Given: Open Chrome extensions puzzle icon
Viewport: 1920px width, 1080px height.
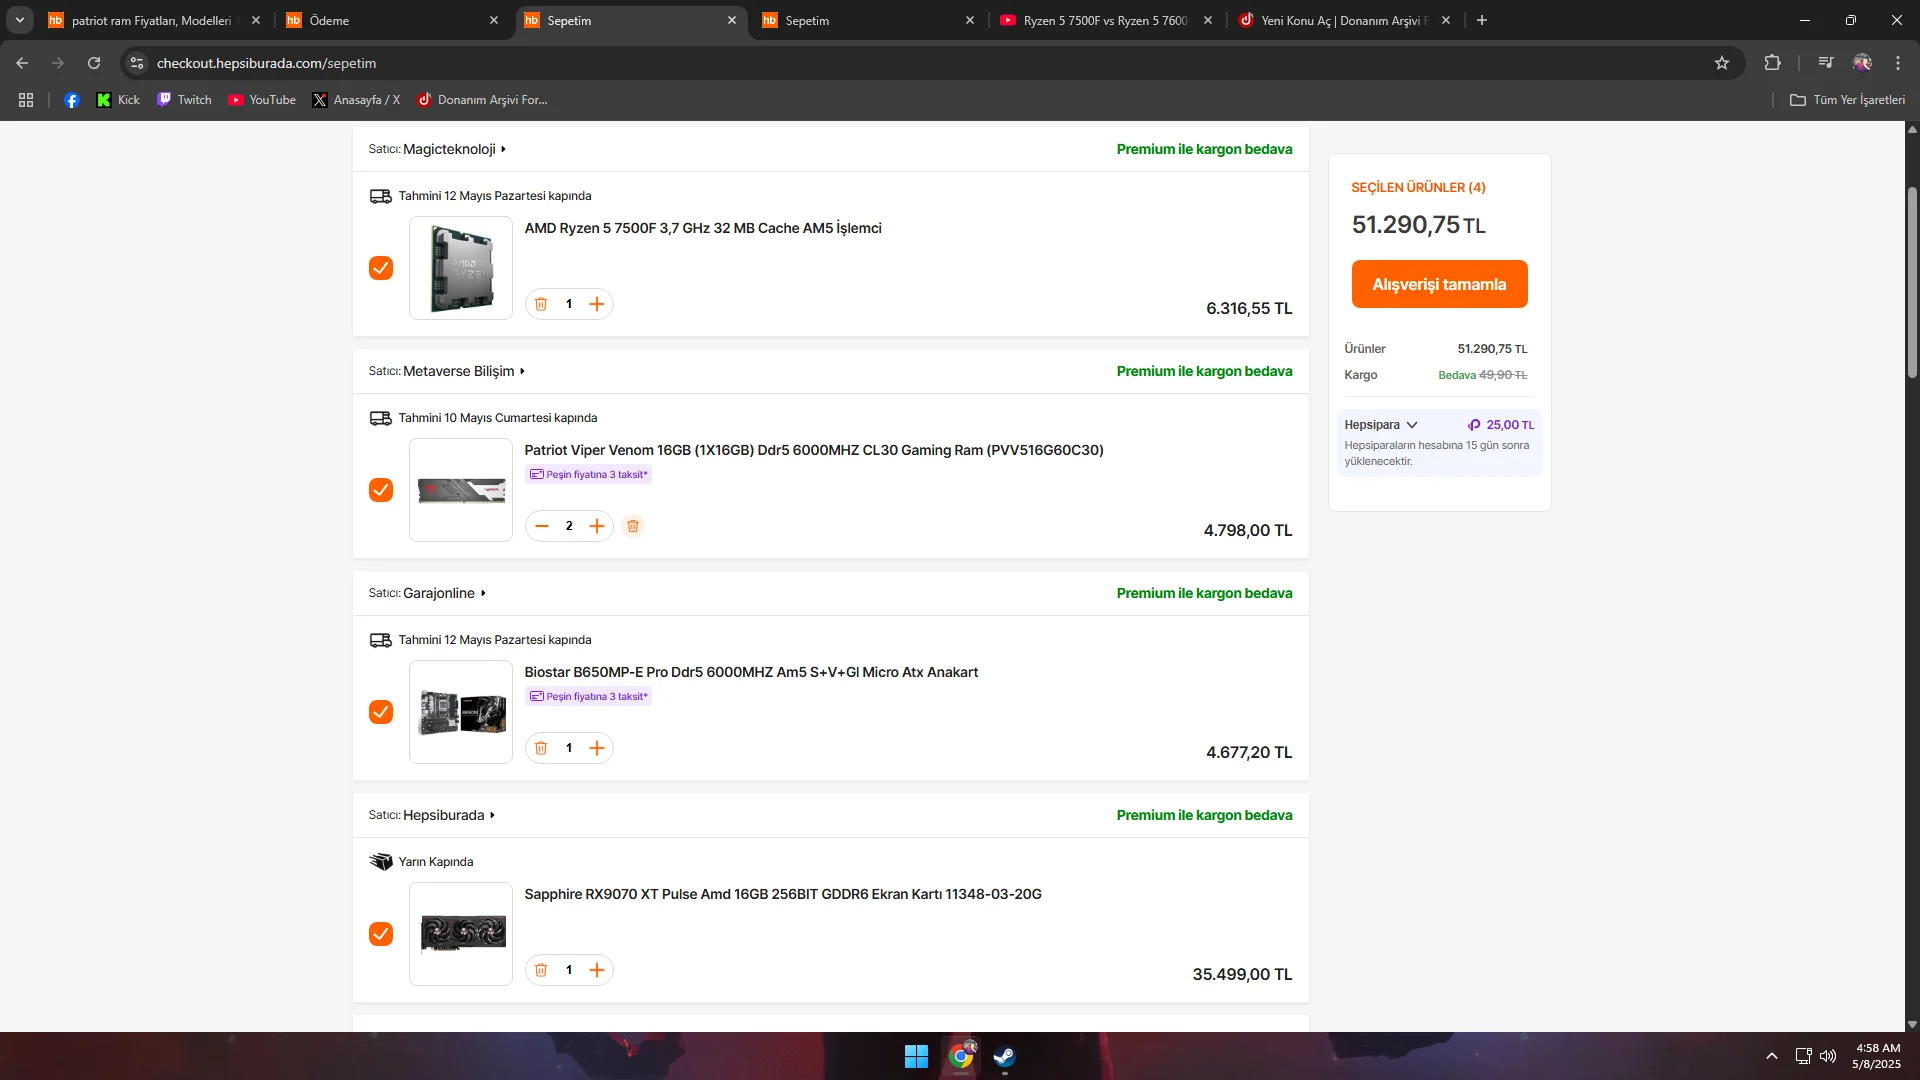Looking at the screenshot, I should (x=1772, y=63).
